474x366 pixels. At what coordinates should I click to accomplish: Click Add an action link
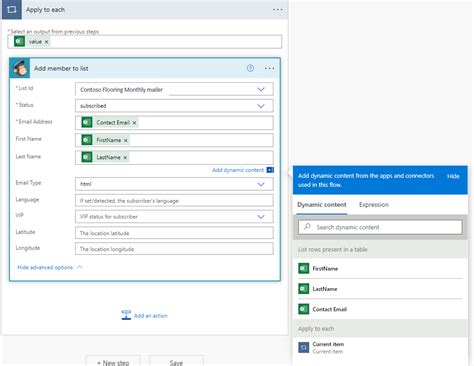click(x=151, y=316)
